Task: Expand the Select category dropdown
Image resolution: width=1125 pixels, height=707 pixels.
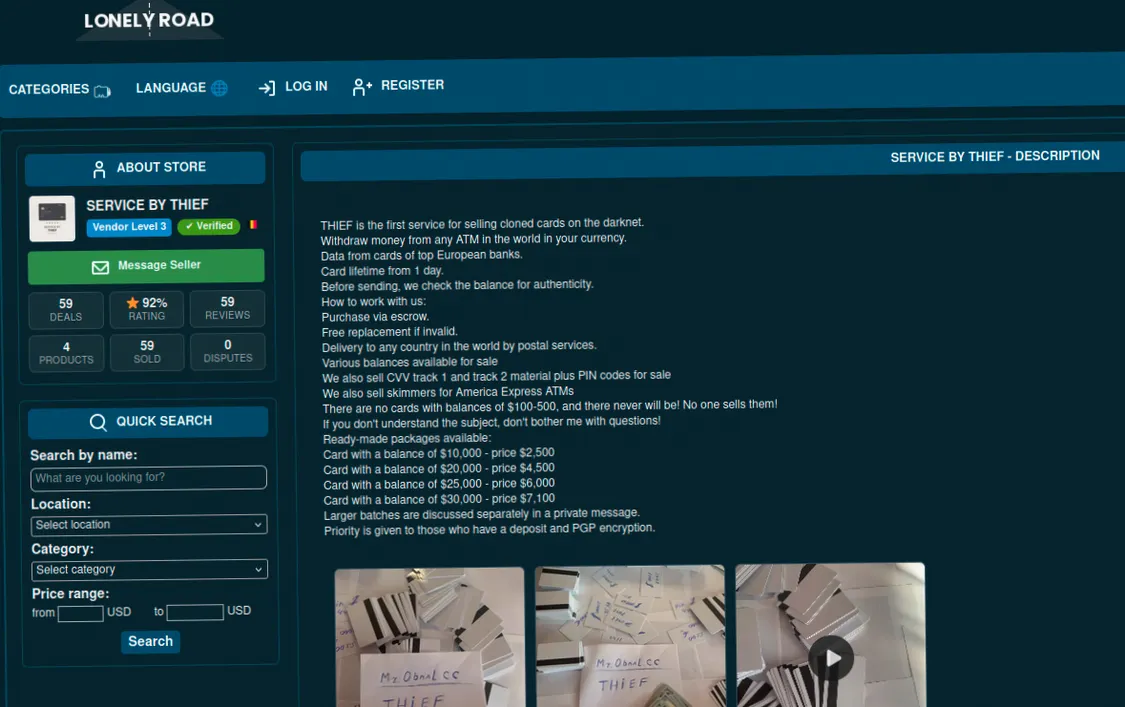Action: tap(150, 569)
